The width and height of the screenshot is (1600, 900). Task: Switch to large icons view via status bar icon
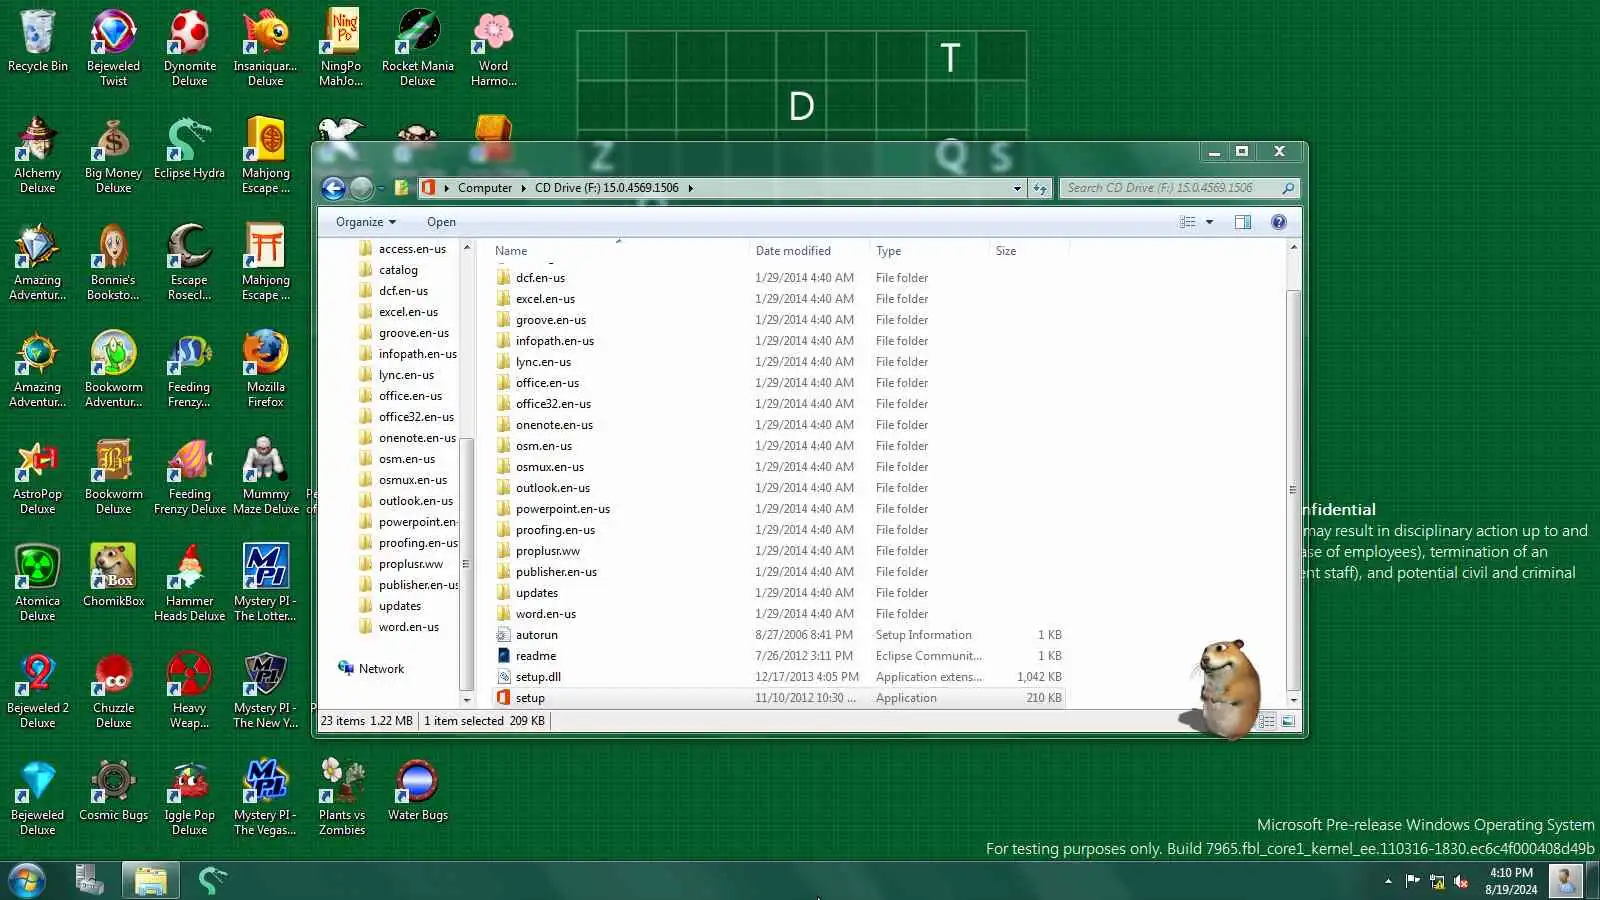[x=1288, y=721]
